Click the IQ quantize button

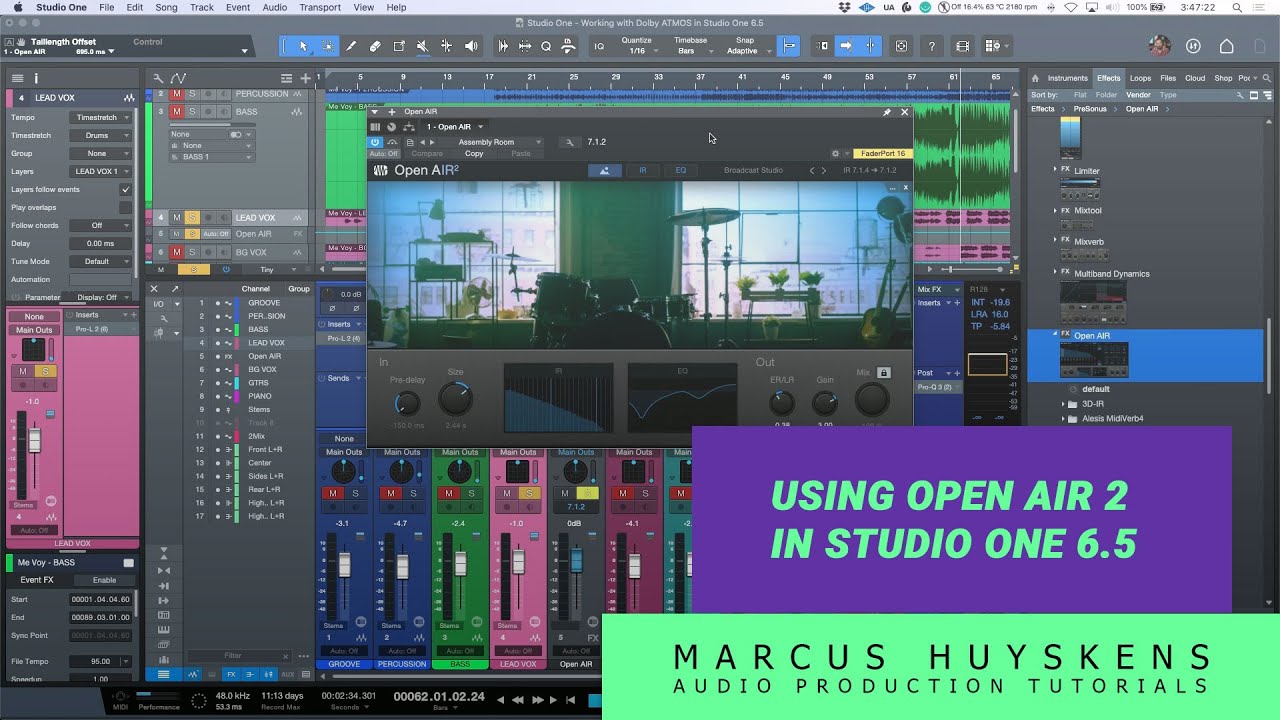coord(599,46)
